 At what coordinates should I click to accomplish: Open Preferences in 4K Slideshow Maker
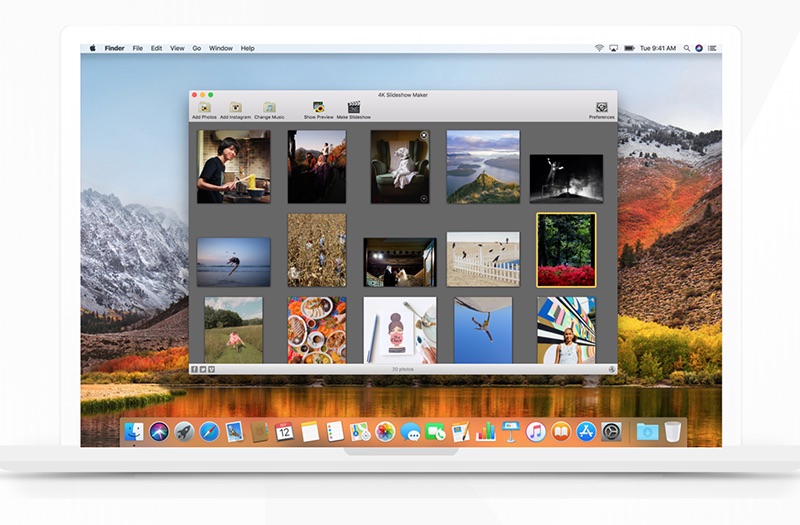click(x=601, y=108)
